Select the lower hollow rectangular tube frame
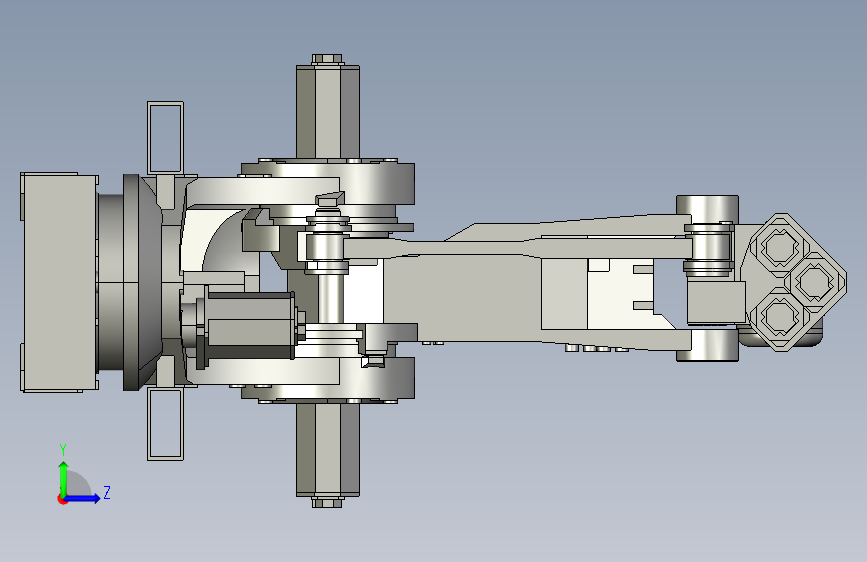 pyautogui.click(x=165, y=424)
